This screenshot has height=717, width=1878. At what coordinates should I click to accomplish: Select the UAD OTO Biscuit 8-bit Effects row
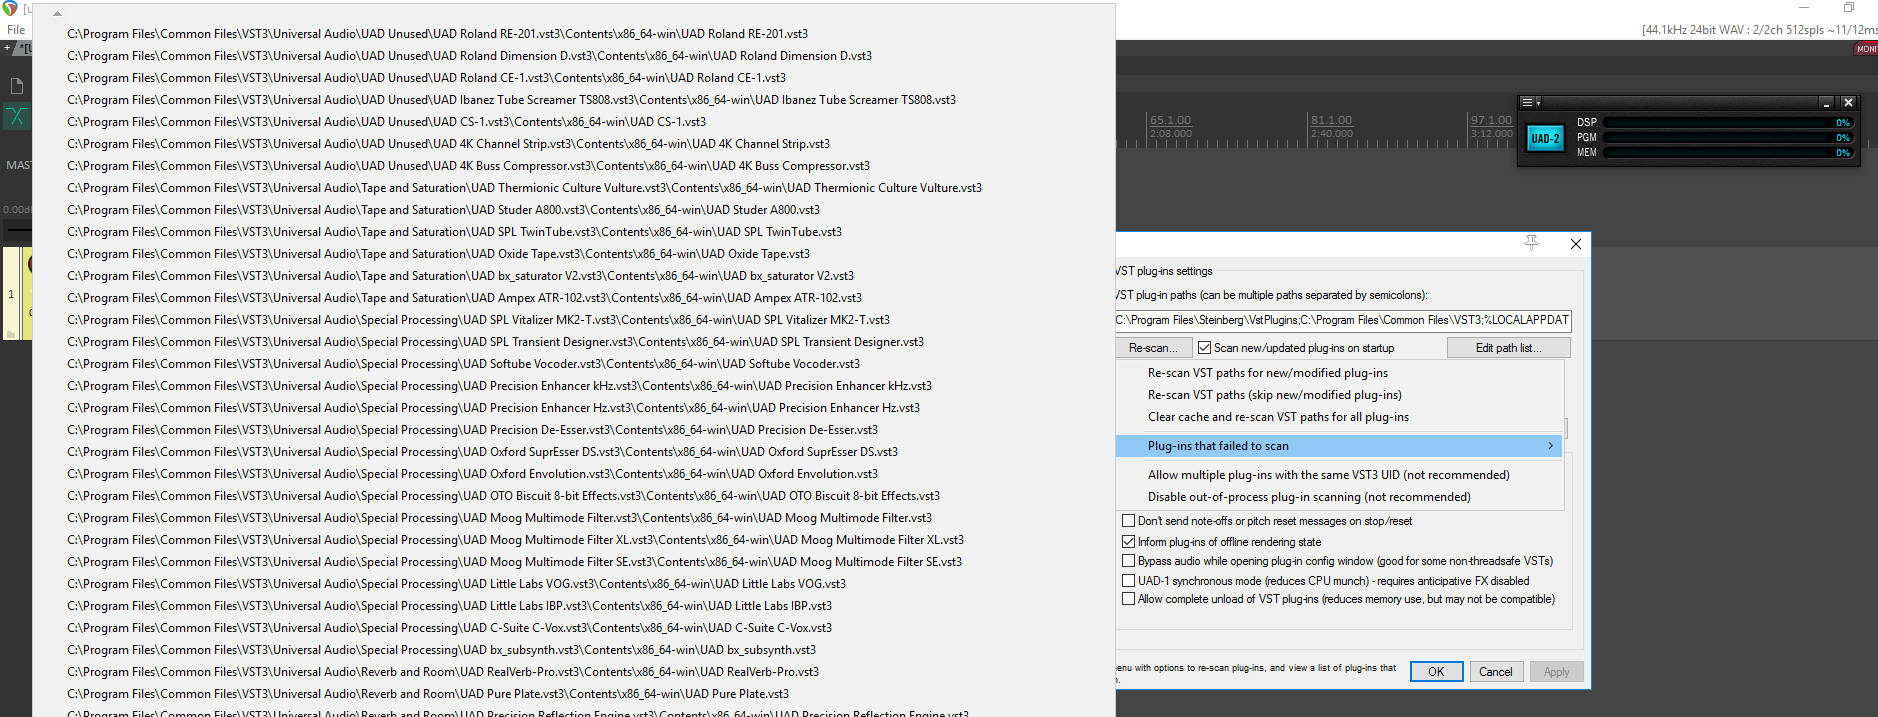(573, 496)
